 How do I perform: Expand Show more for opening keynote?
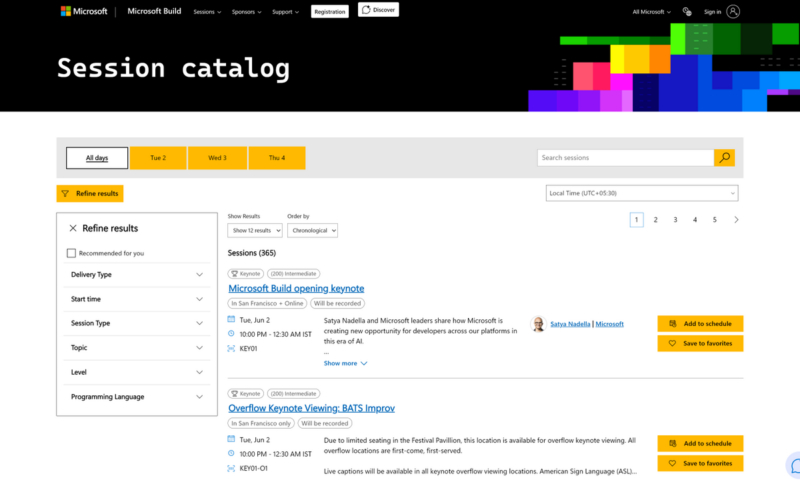pyautogui.click(x=345, y=363)
